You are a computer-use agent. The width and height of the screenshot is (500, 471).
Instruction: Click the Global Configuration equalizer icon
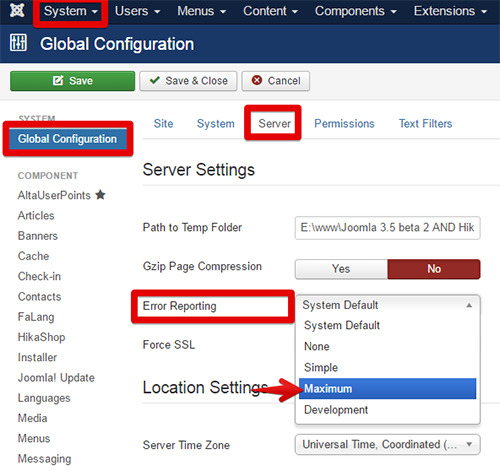[x=18, y=43]
